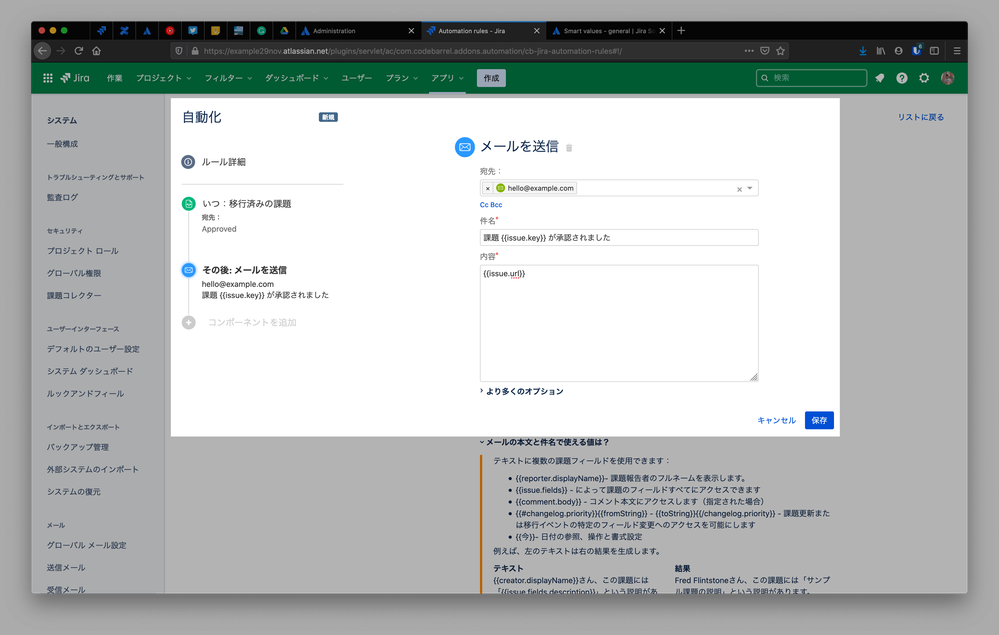Click the Bcc link under recipients
Image resolution: width=999 pixels, height=635 pixels.
coord(496,205)
